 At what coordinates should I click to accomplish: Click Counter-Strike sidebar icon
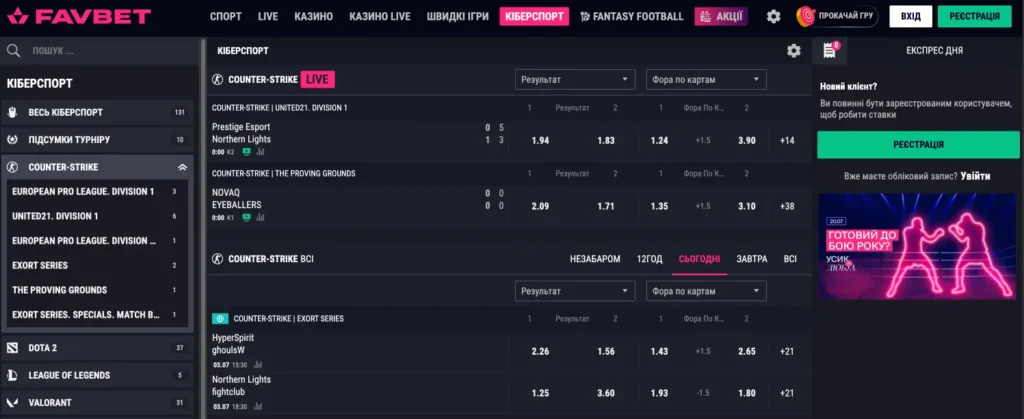[x=12, y=167]
